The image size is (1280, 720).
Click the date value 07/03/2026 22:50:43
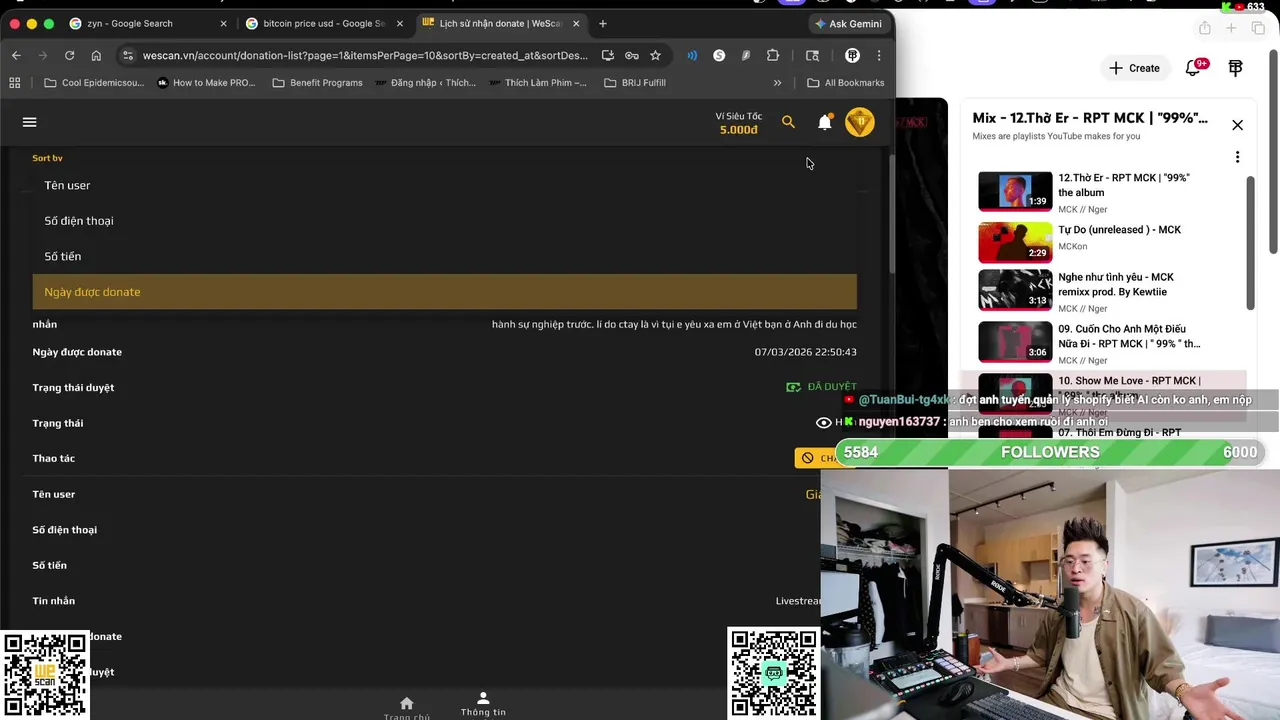[x=805, y=352]
